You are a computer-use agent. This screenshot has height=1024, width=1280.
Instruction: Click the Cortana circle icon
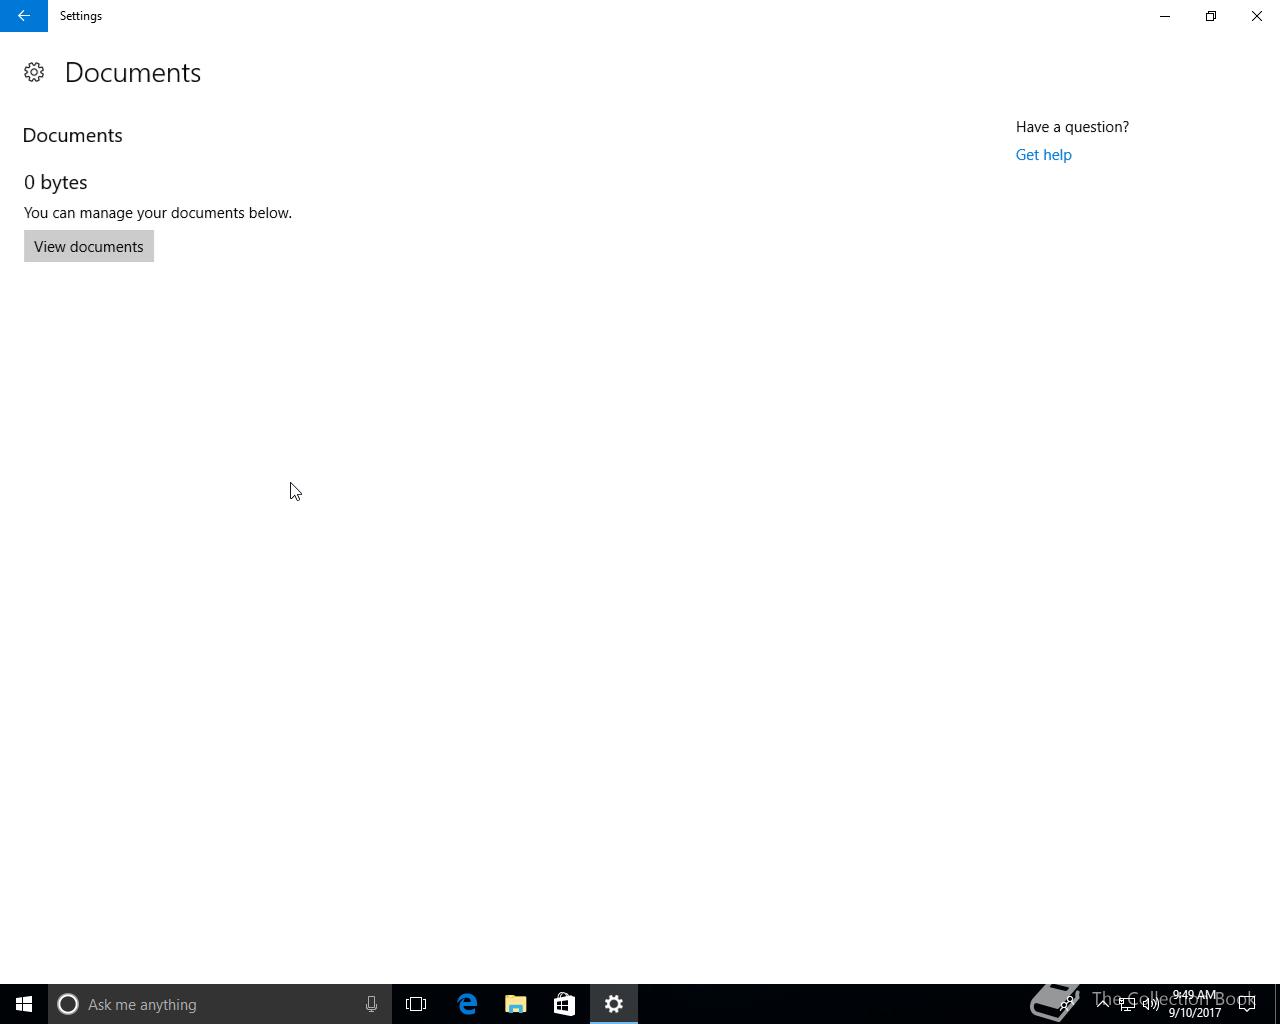68,1004
